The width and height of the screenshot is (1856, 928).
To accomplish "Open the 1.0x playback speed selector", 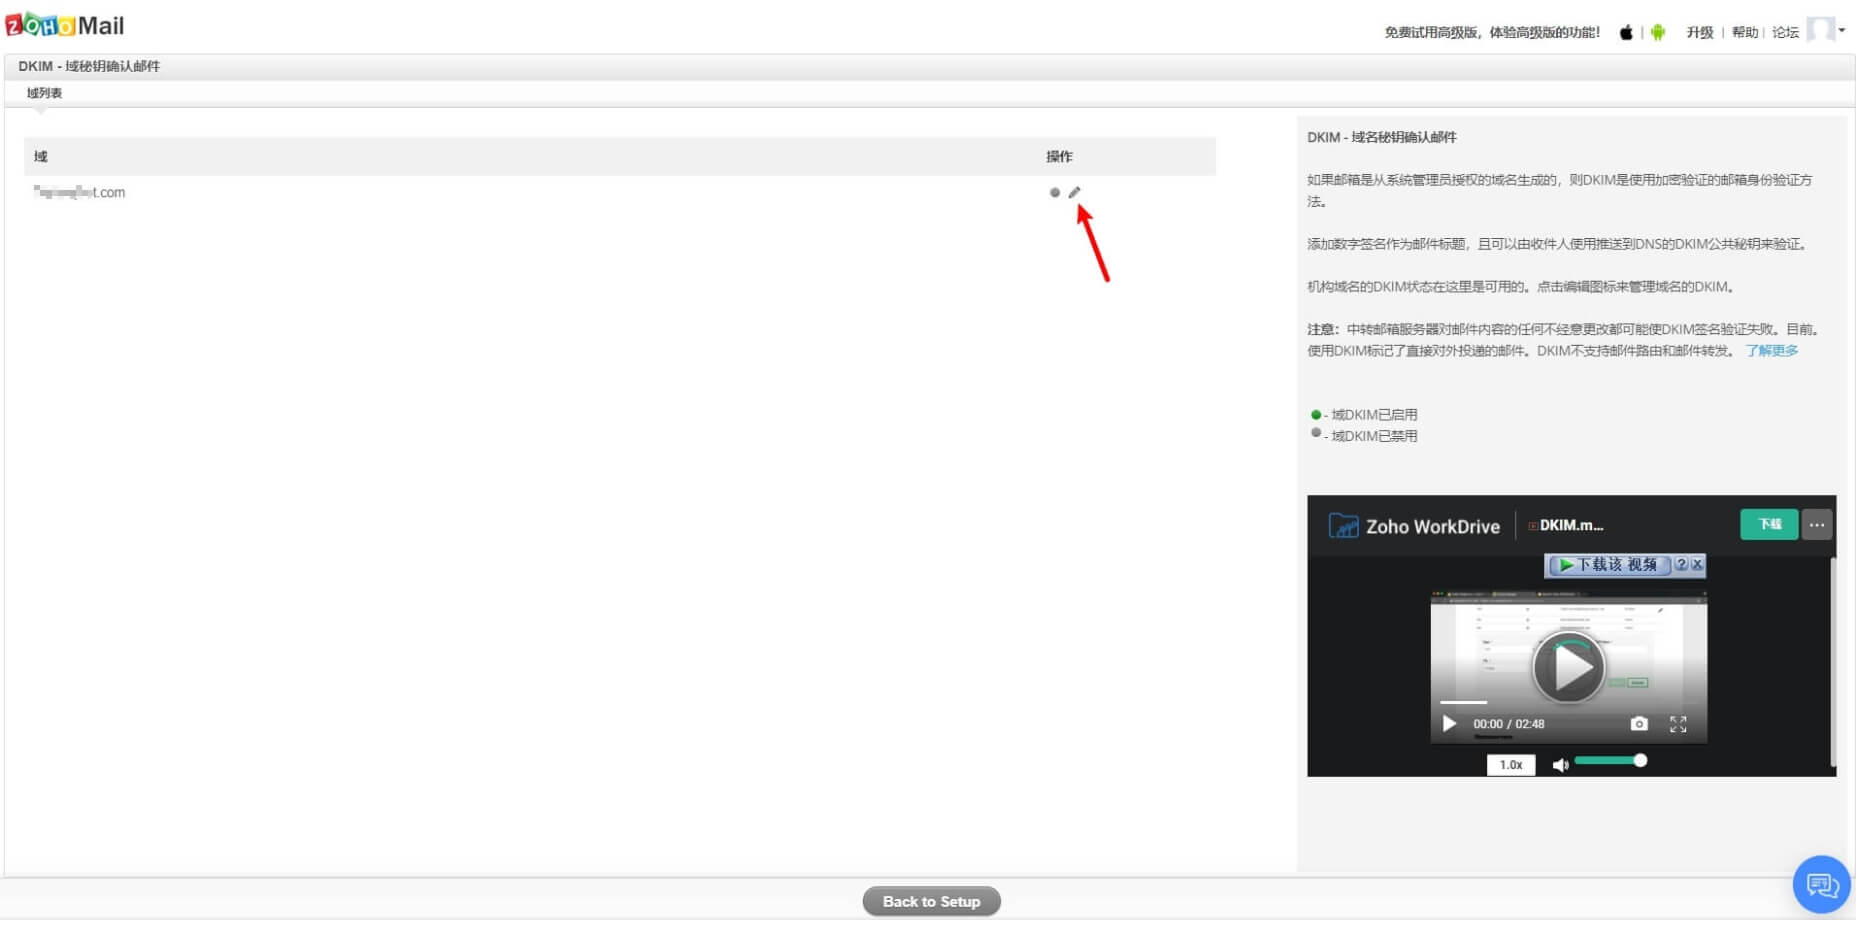I will [1510, 764].
